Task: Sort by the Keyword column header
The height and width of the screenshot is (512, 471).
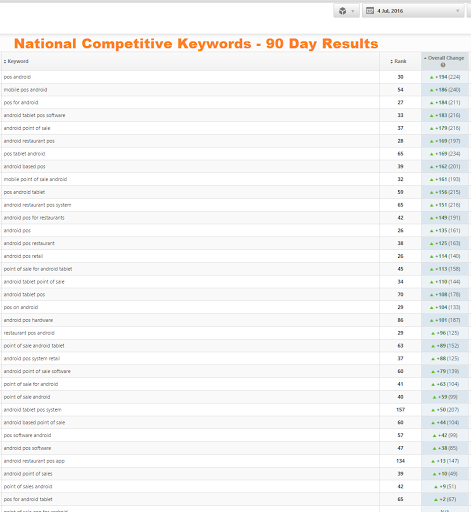Action: [16, 61]
